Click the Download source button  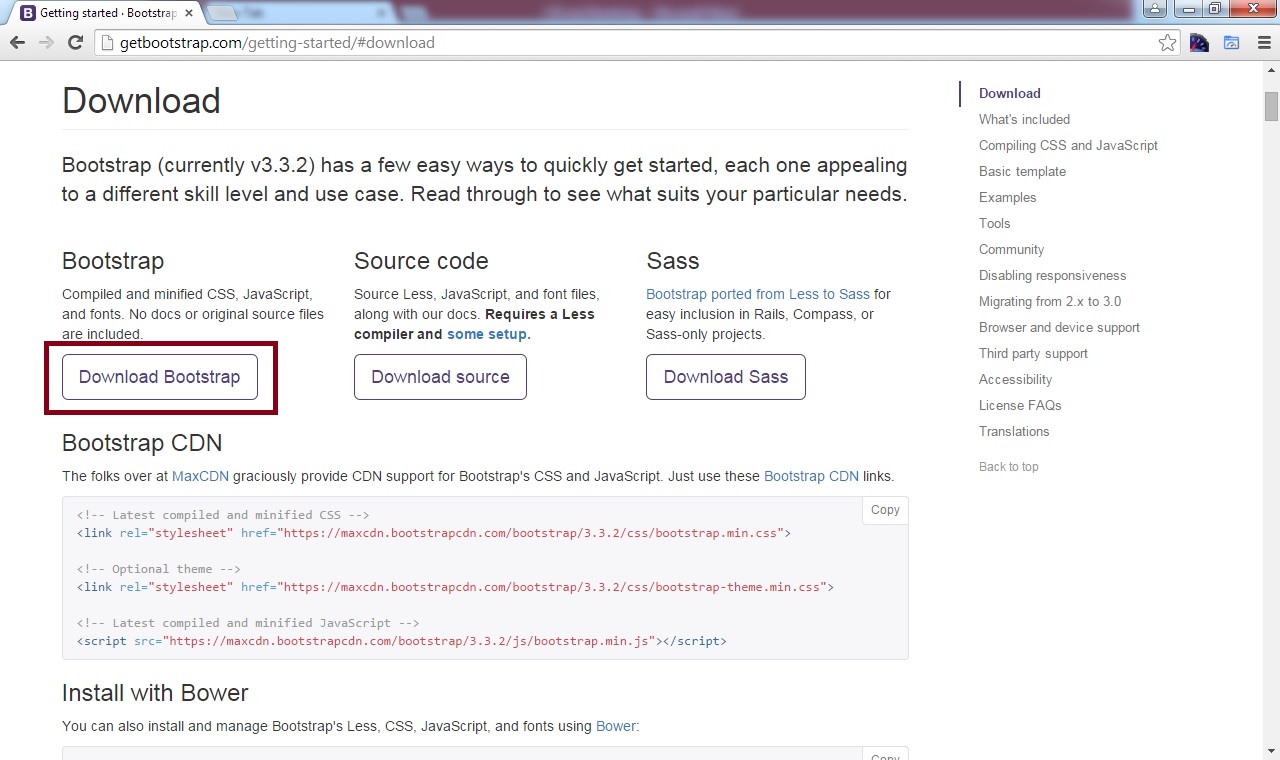pyautogui.click(x=440, y=377)
